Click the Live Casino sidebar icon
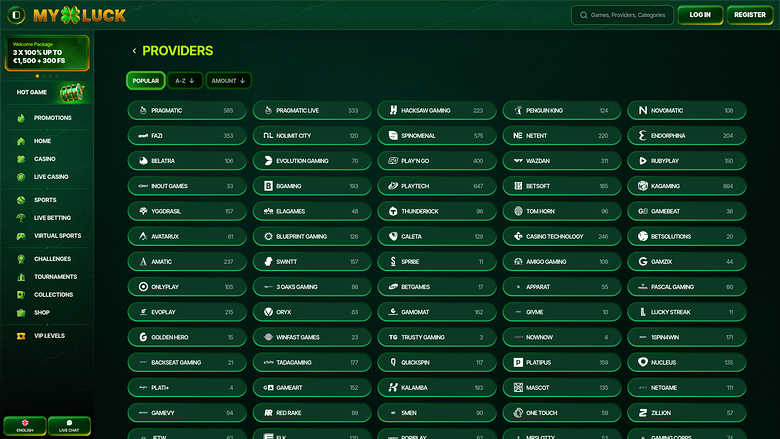780x439 pixels. (x=21, y=177)
